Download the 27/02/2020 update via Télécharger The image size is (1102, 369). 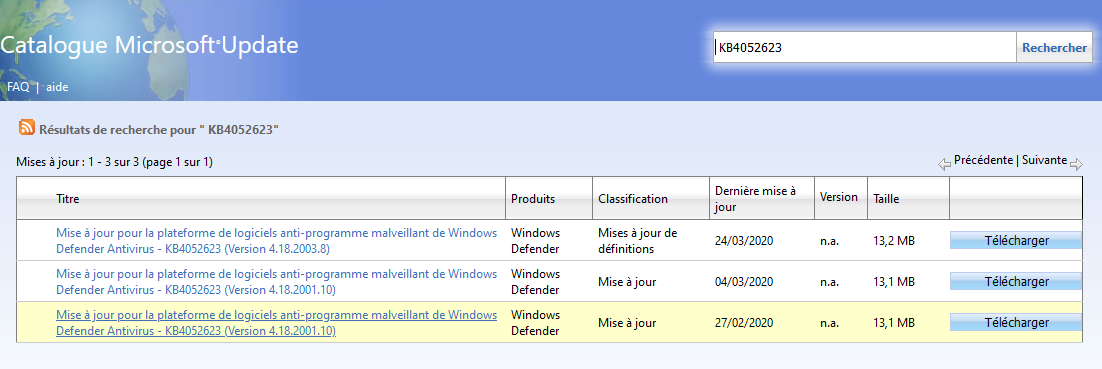pyautogui.click(x=1016, y=323)
